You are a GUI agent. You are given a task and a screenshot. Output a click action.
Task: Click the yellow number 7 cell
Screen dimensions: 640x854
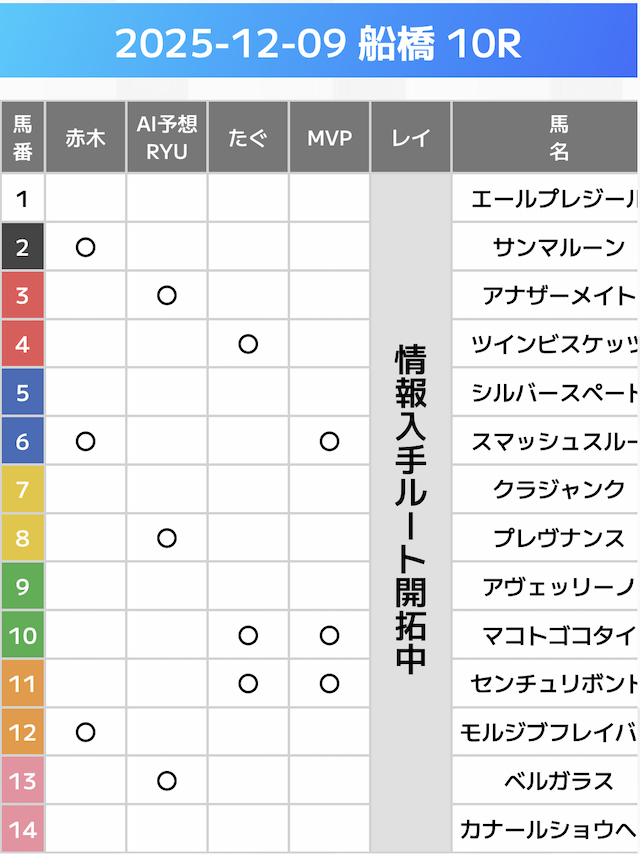click(x=22, y=490)
